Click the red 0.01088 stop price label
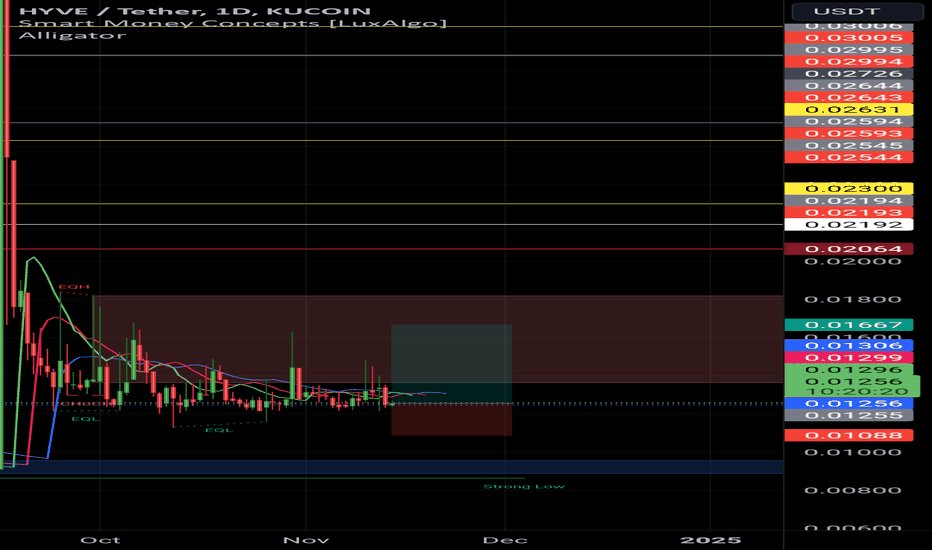Screen dimensions: 932x550 [849, 435]
